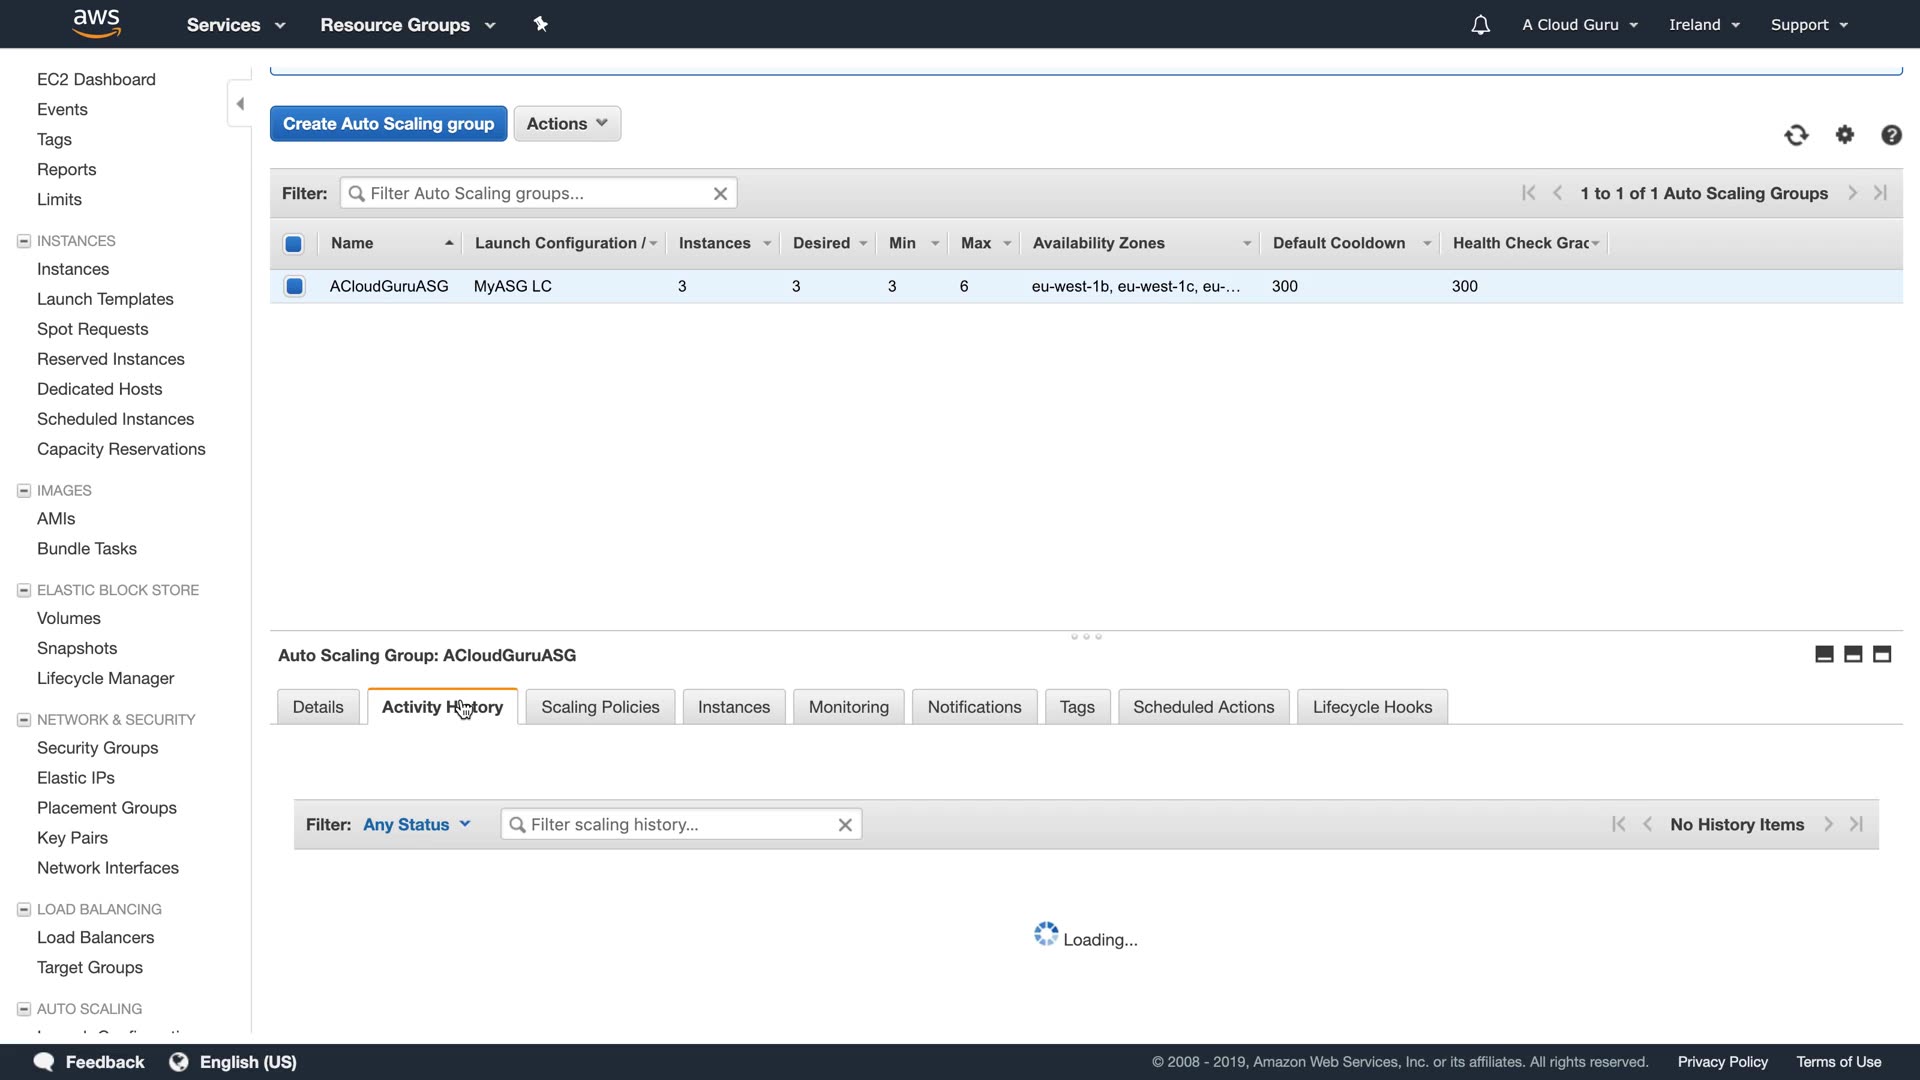Open table settings via the gear icon
The height and width of the screenshot is (1080, 1920).
pyautogui.click(x=1845, y=135)
